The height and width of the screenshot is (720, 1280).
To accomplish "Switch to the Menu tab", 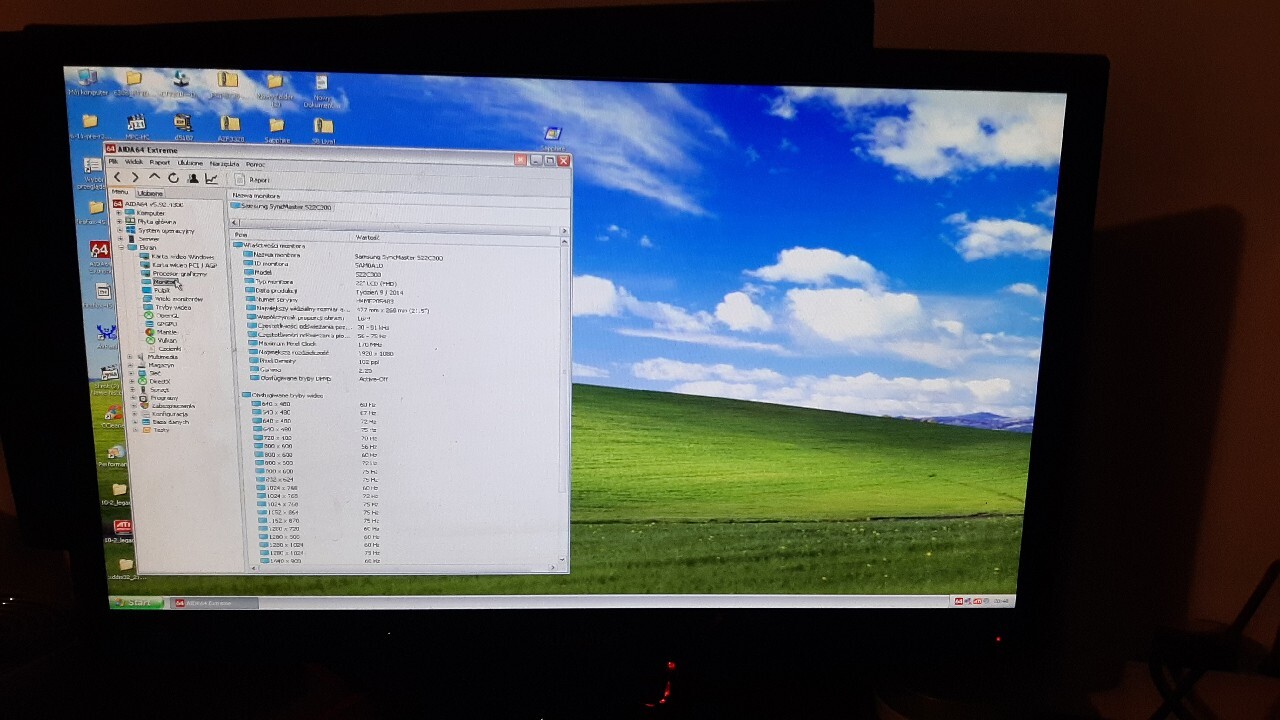I will pyautogui.click(x=120, y=192).
